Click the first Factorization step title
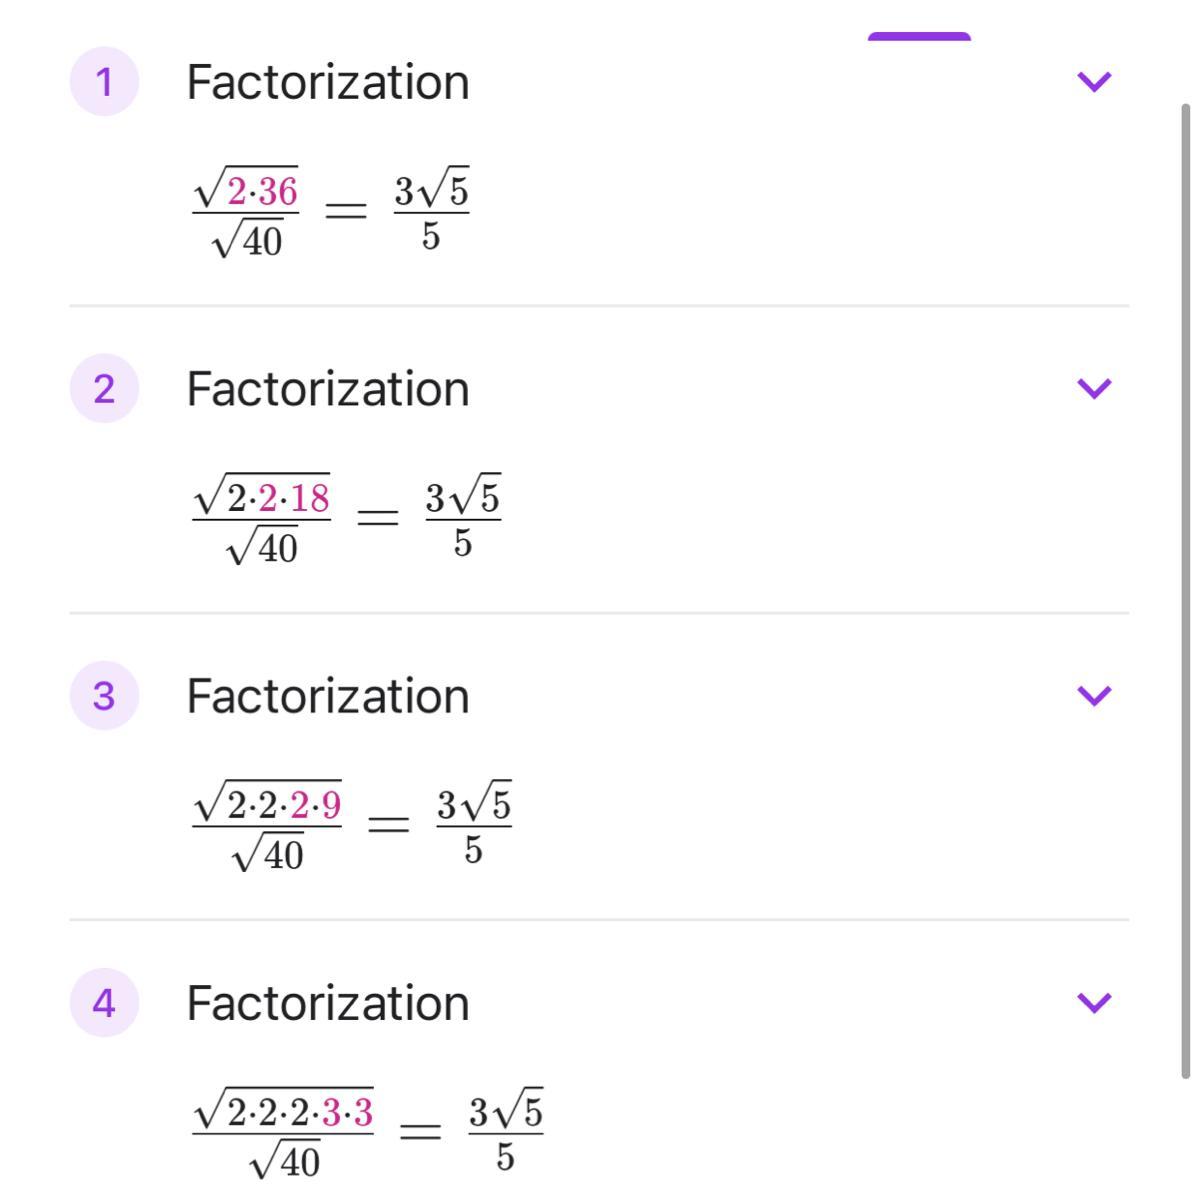Screen dimensions: 1200x1200 (328, 82)
